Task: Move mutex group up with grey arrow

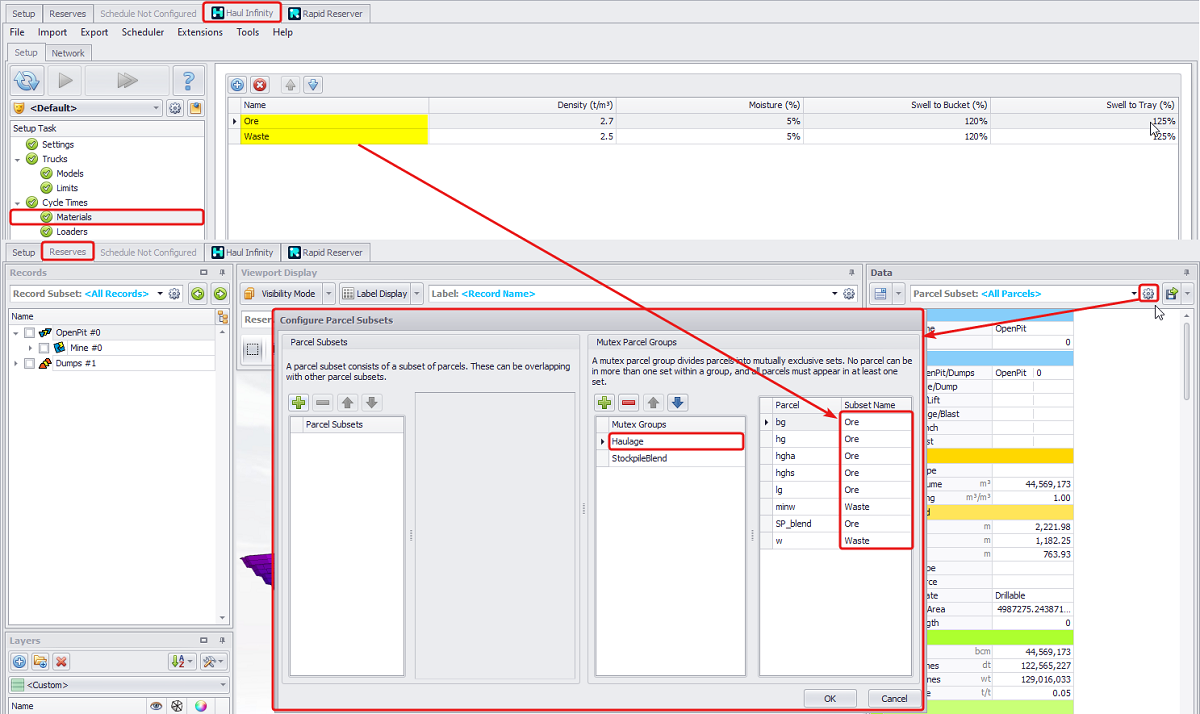Action: coord(653,403)
